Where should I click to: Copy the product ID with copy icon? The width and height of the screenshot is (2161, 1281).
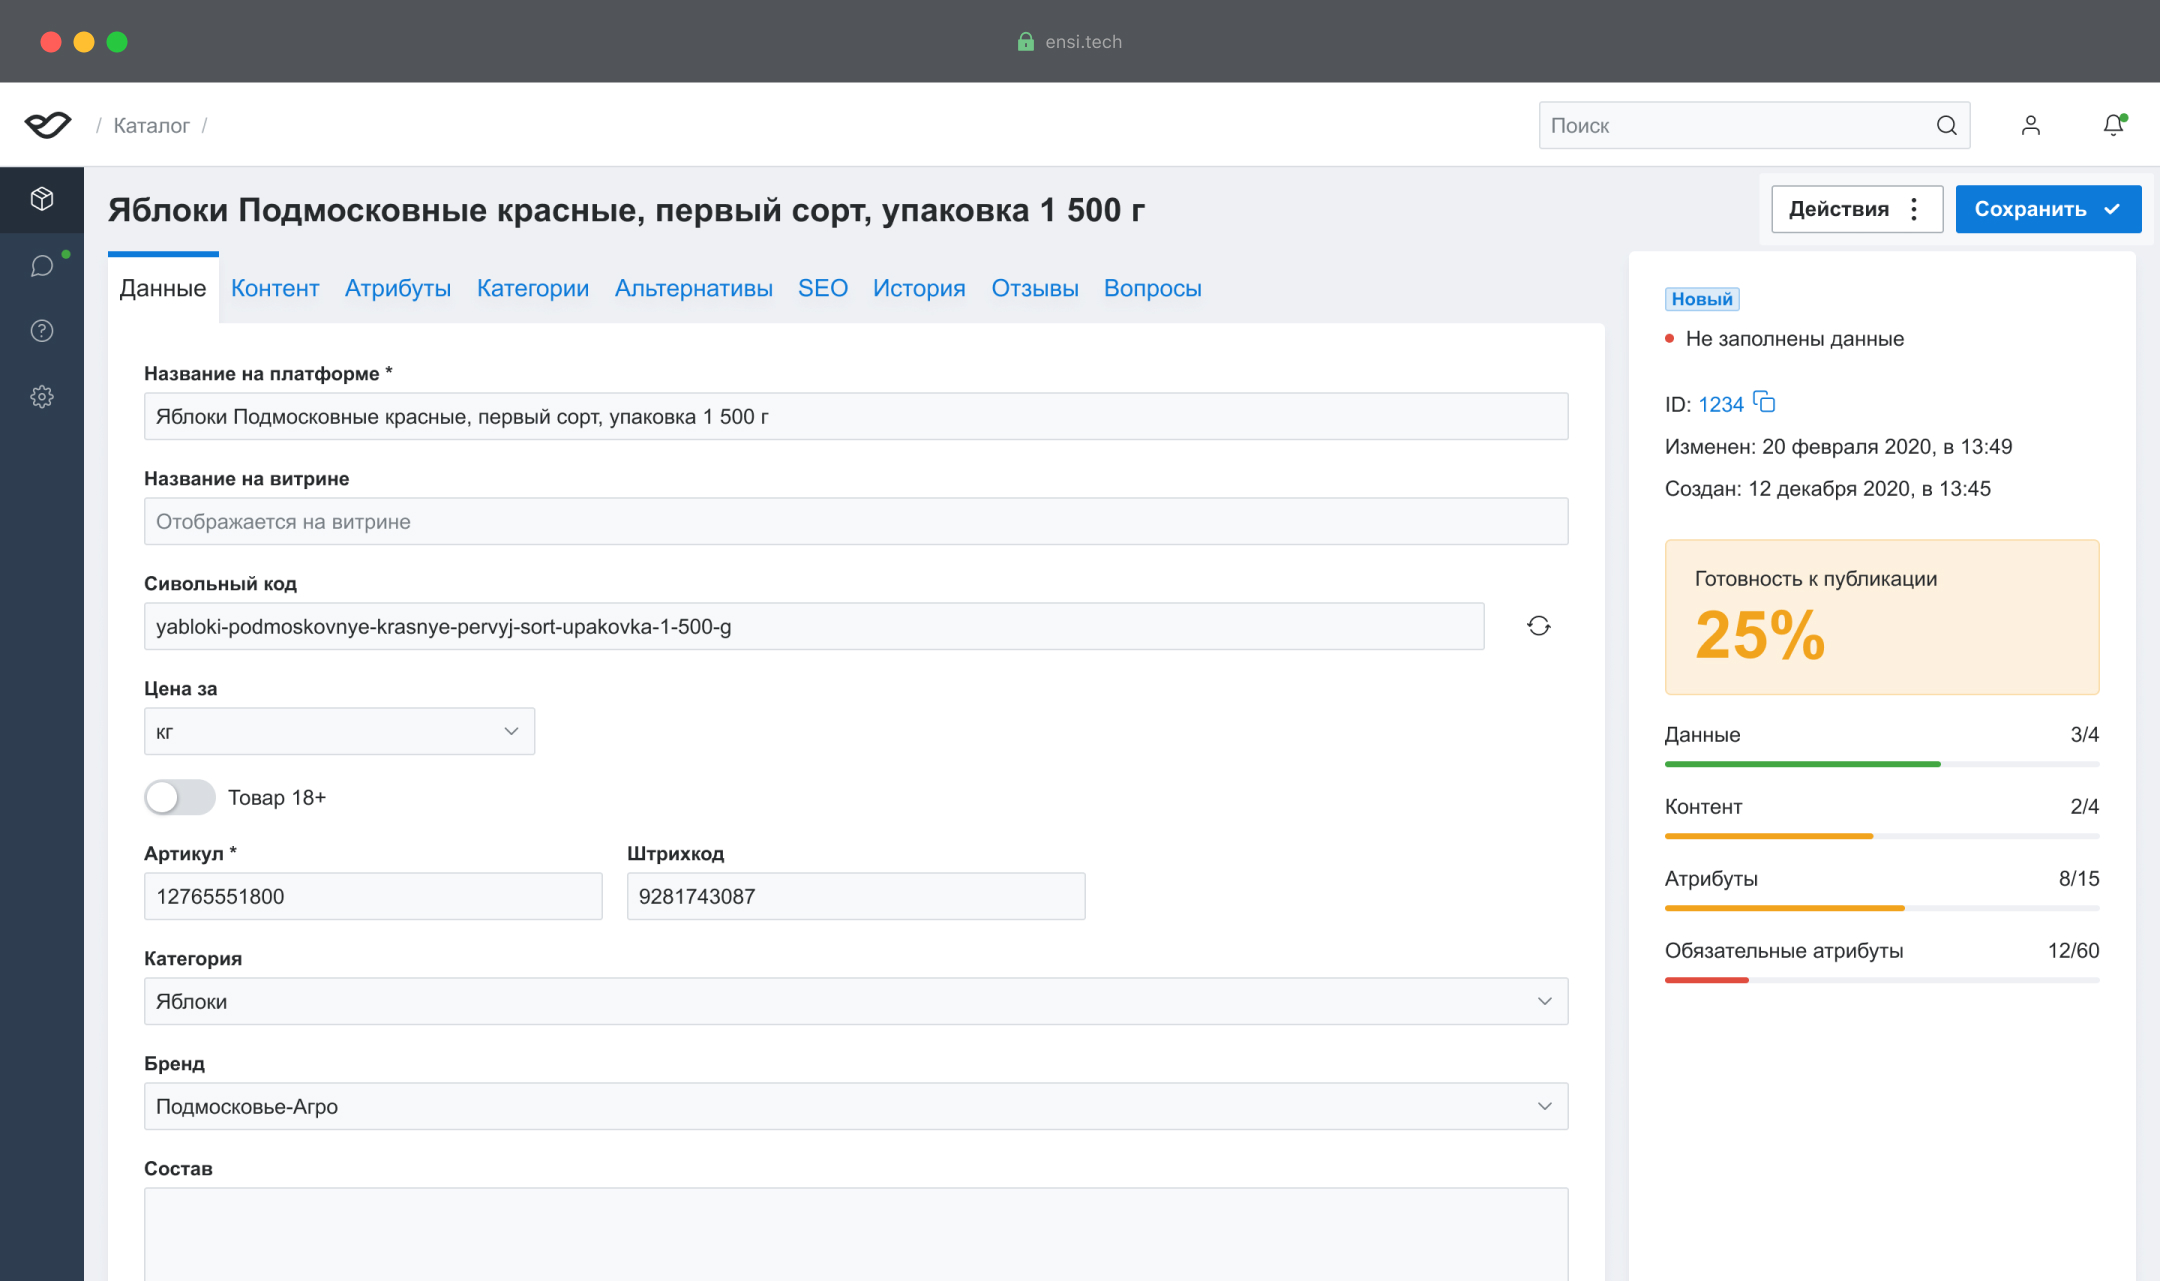[1765, 403]
